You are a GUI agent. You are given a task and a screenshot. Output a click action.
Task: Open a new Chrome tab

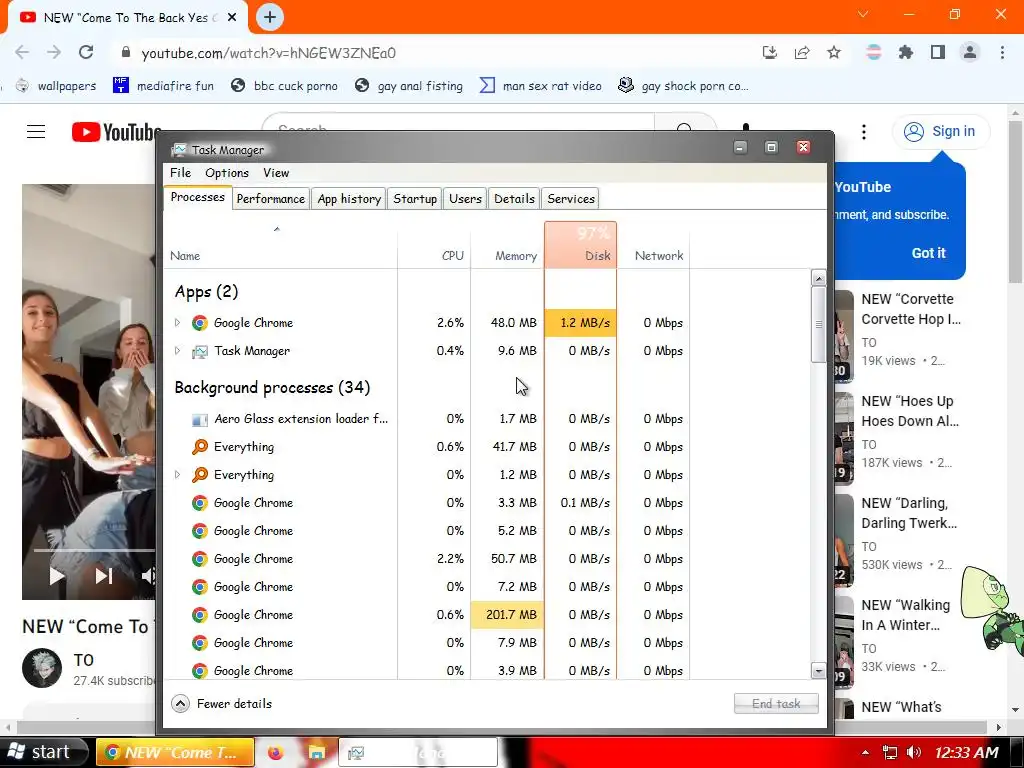coord(270,17)
